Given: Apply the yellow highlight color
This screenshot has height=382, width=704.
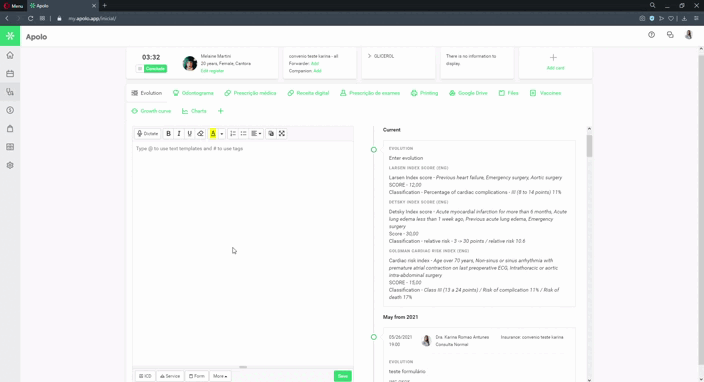Looking at the screenshot, I should pyautogui.click(x=213, y=133).
